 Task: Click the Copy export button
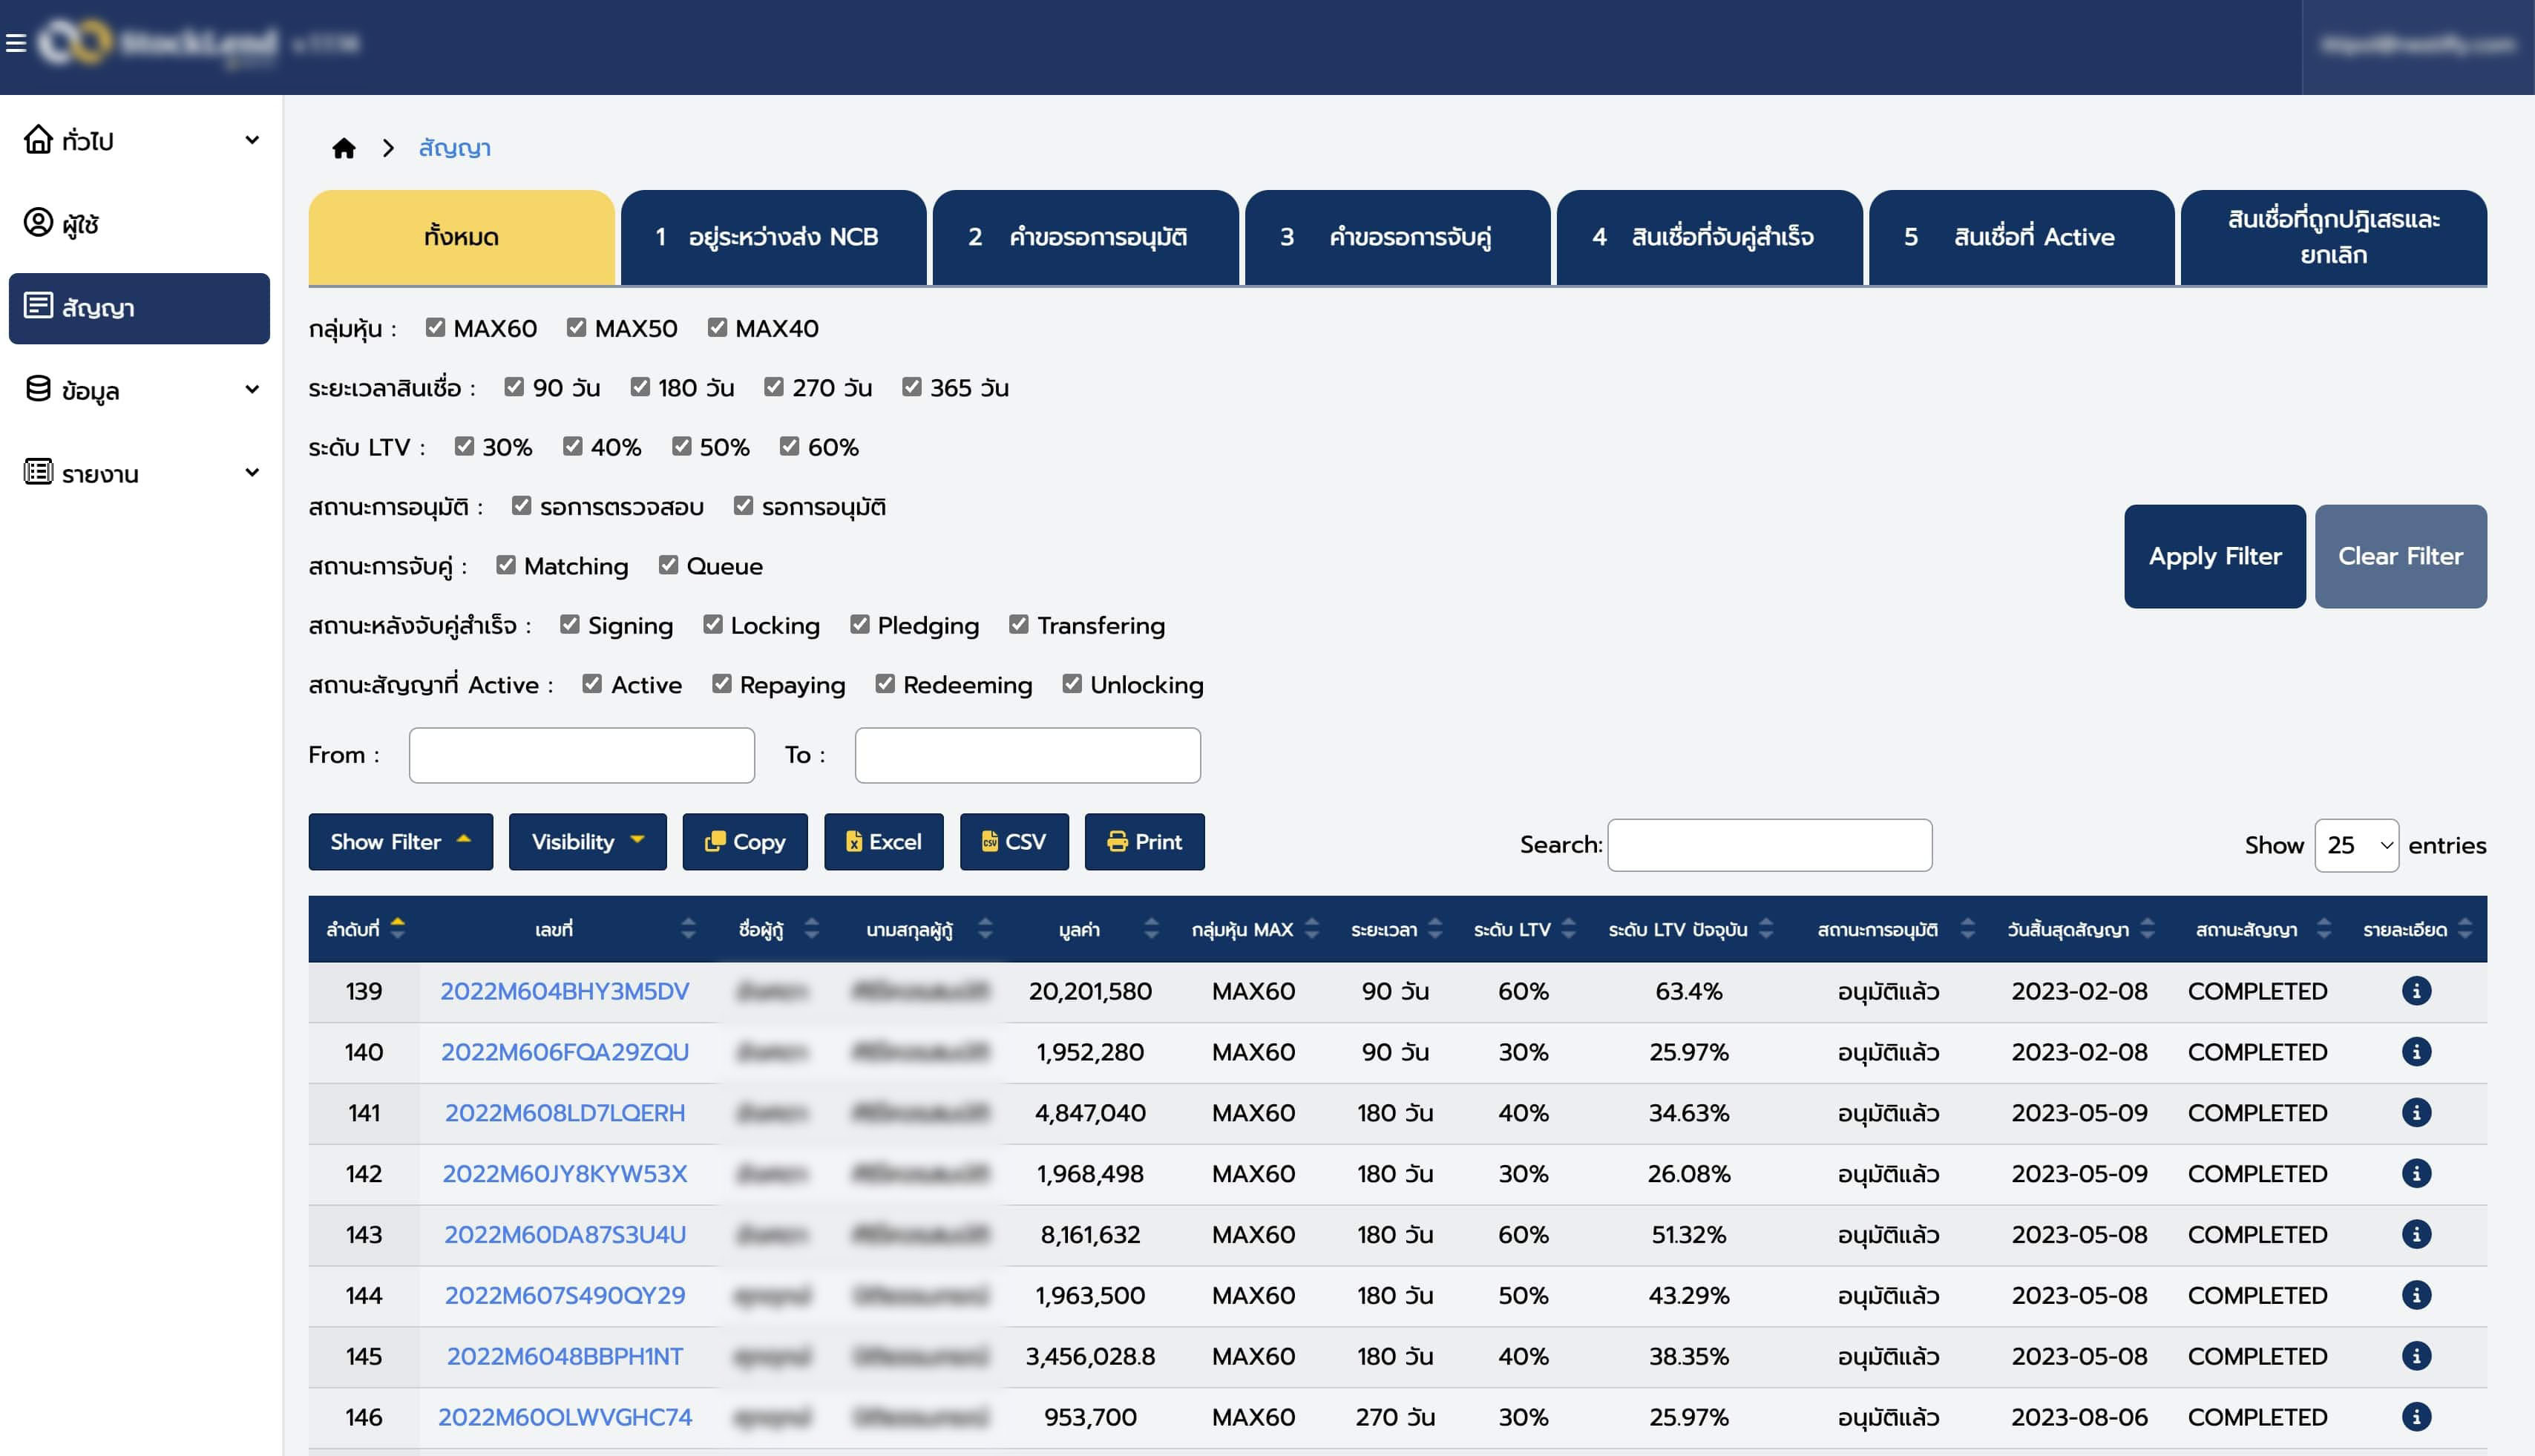click(745, 842)
